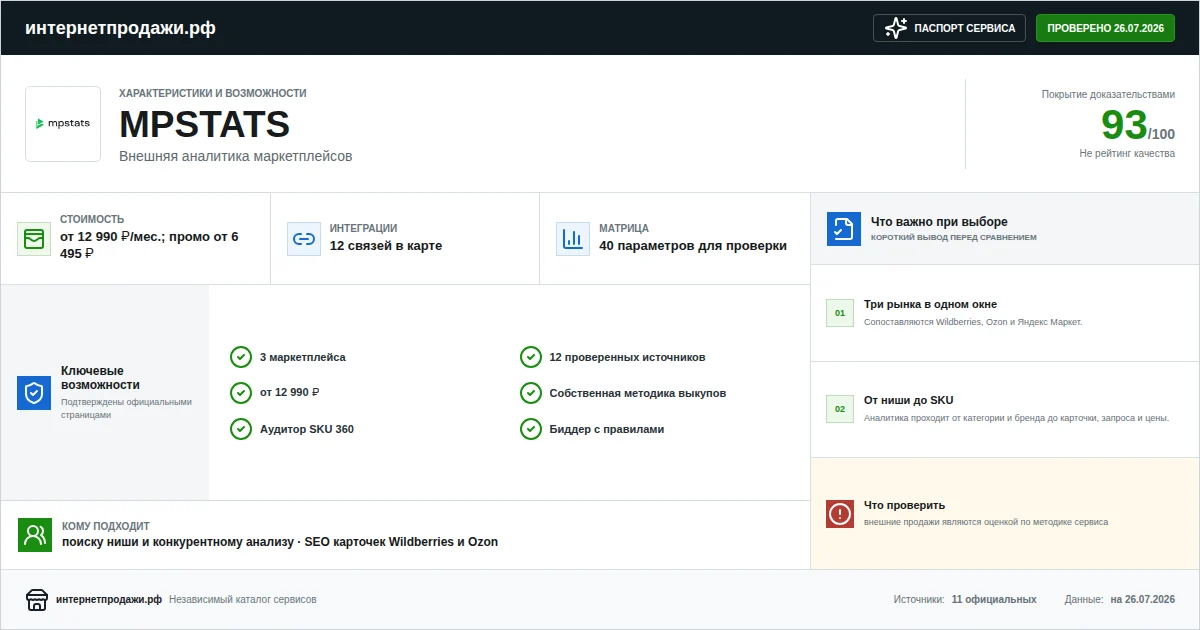Click the 'Кому подходит' description line
1200x630 pixels.
[x=280, y=542]
